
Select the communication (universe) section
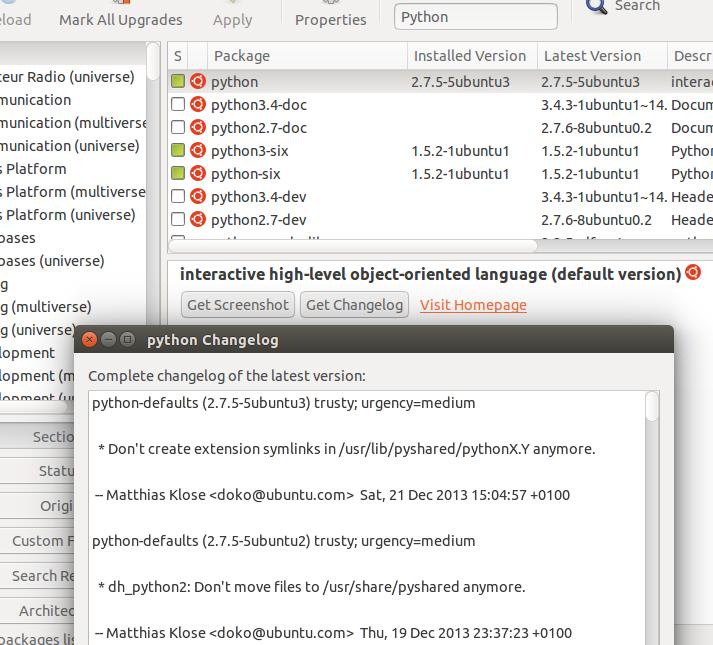click(x=70, y=146)
